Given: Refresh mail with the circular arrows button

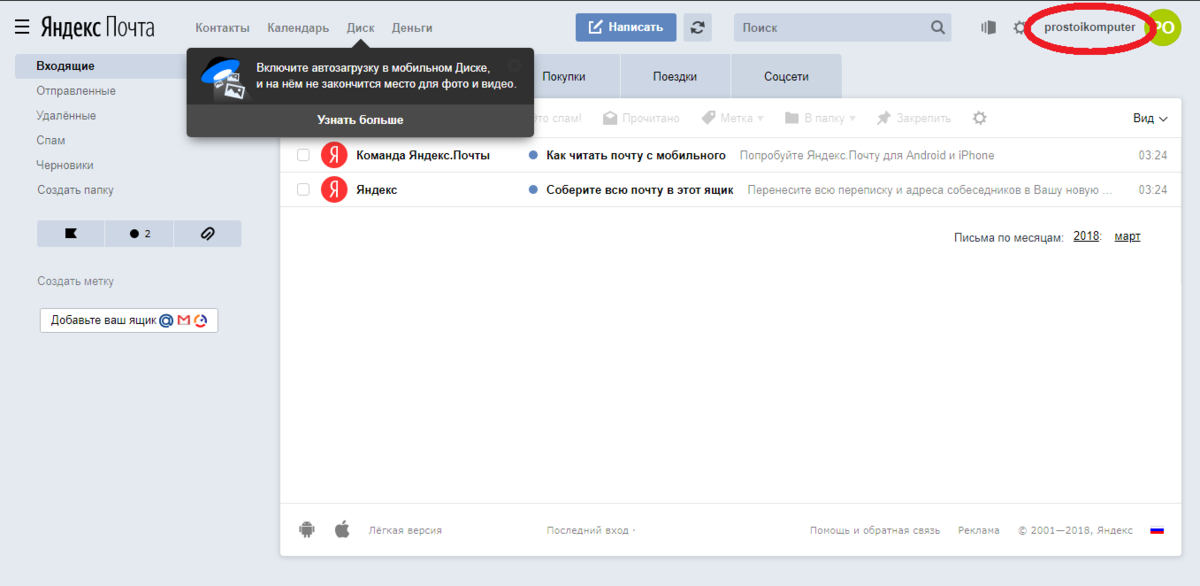Looking at the screenshot, I should click(698, 27).
